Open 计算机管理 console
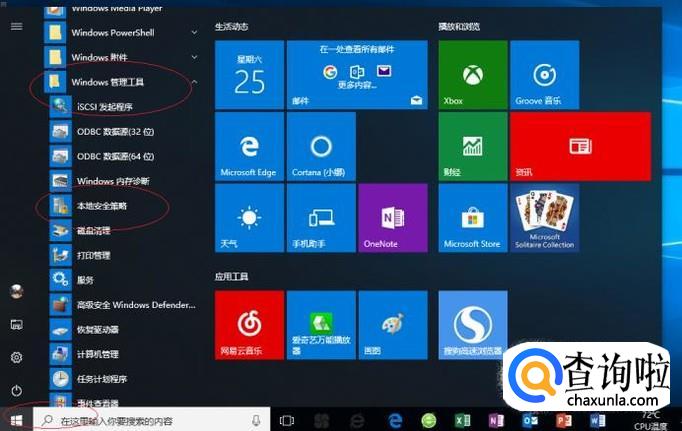The height and width of the screenshot is (431, 682). (x=123, y=354)
